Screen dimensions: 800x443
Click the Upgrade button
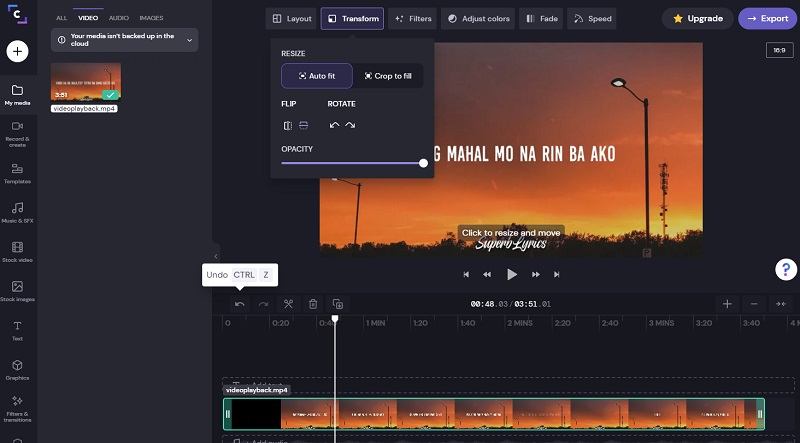pyautogui.click(x=697, y=18)
